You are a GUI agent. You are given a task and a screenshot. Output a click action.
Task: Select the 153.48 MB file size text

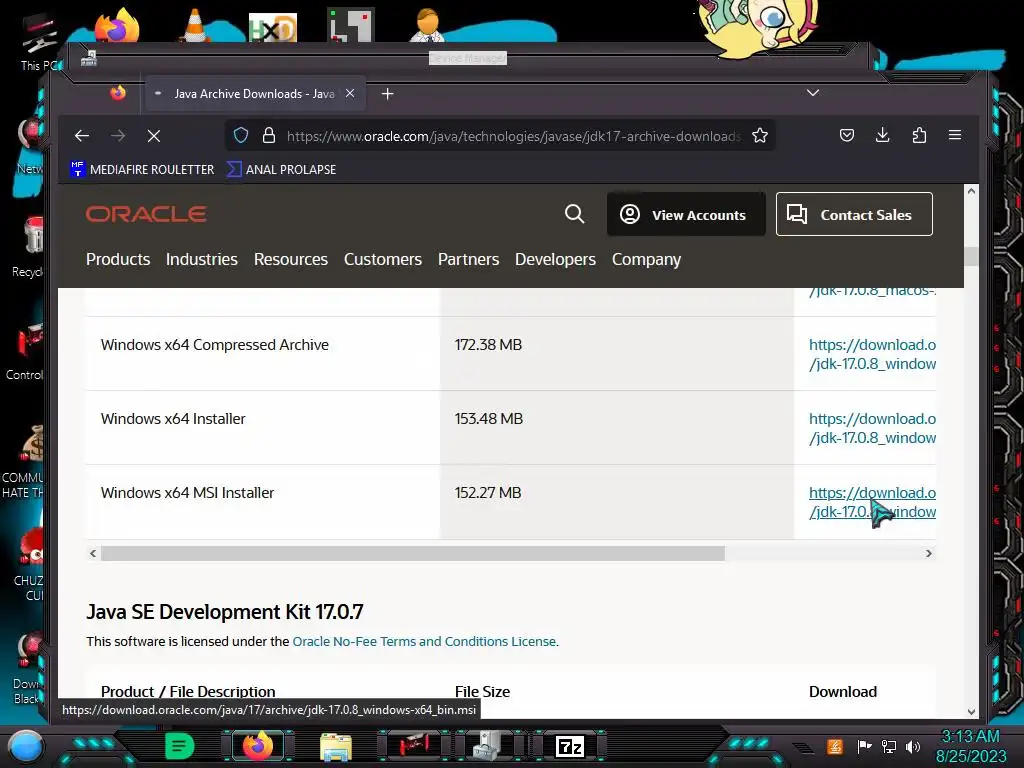click(x=488, y=419)
